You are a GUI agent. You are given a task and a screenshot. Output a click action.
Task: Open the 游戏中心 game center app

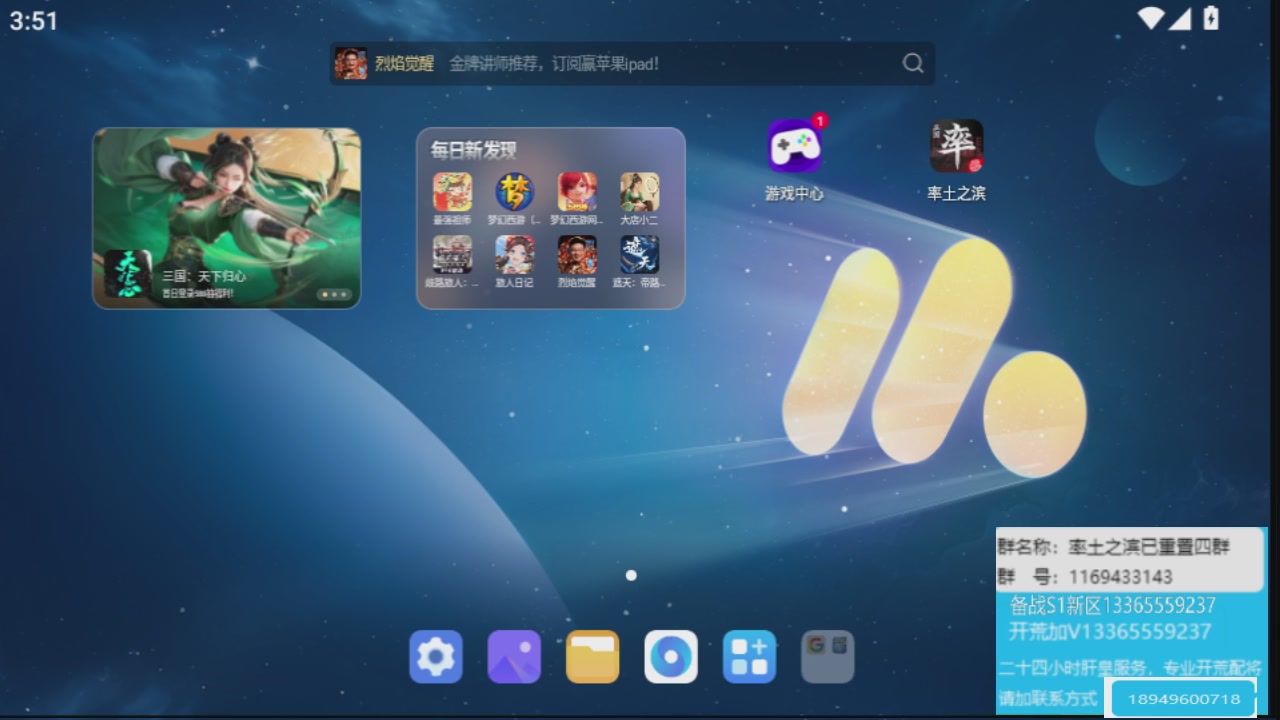click(795, 147)
